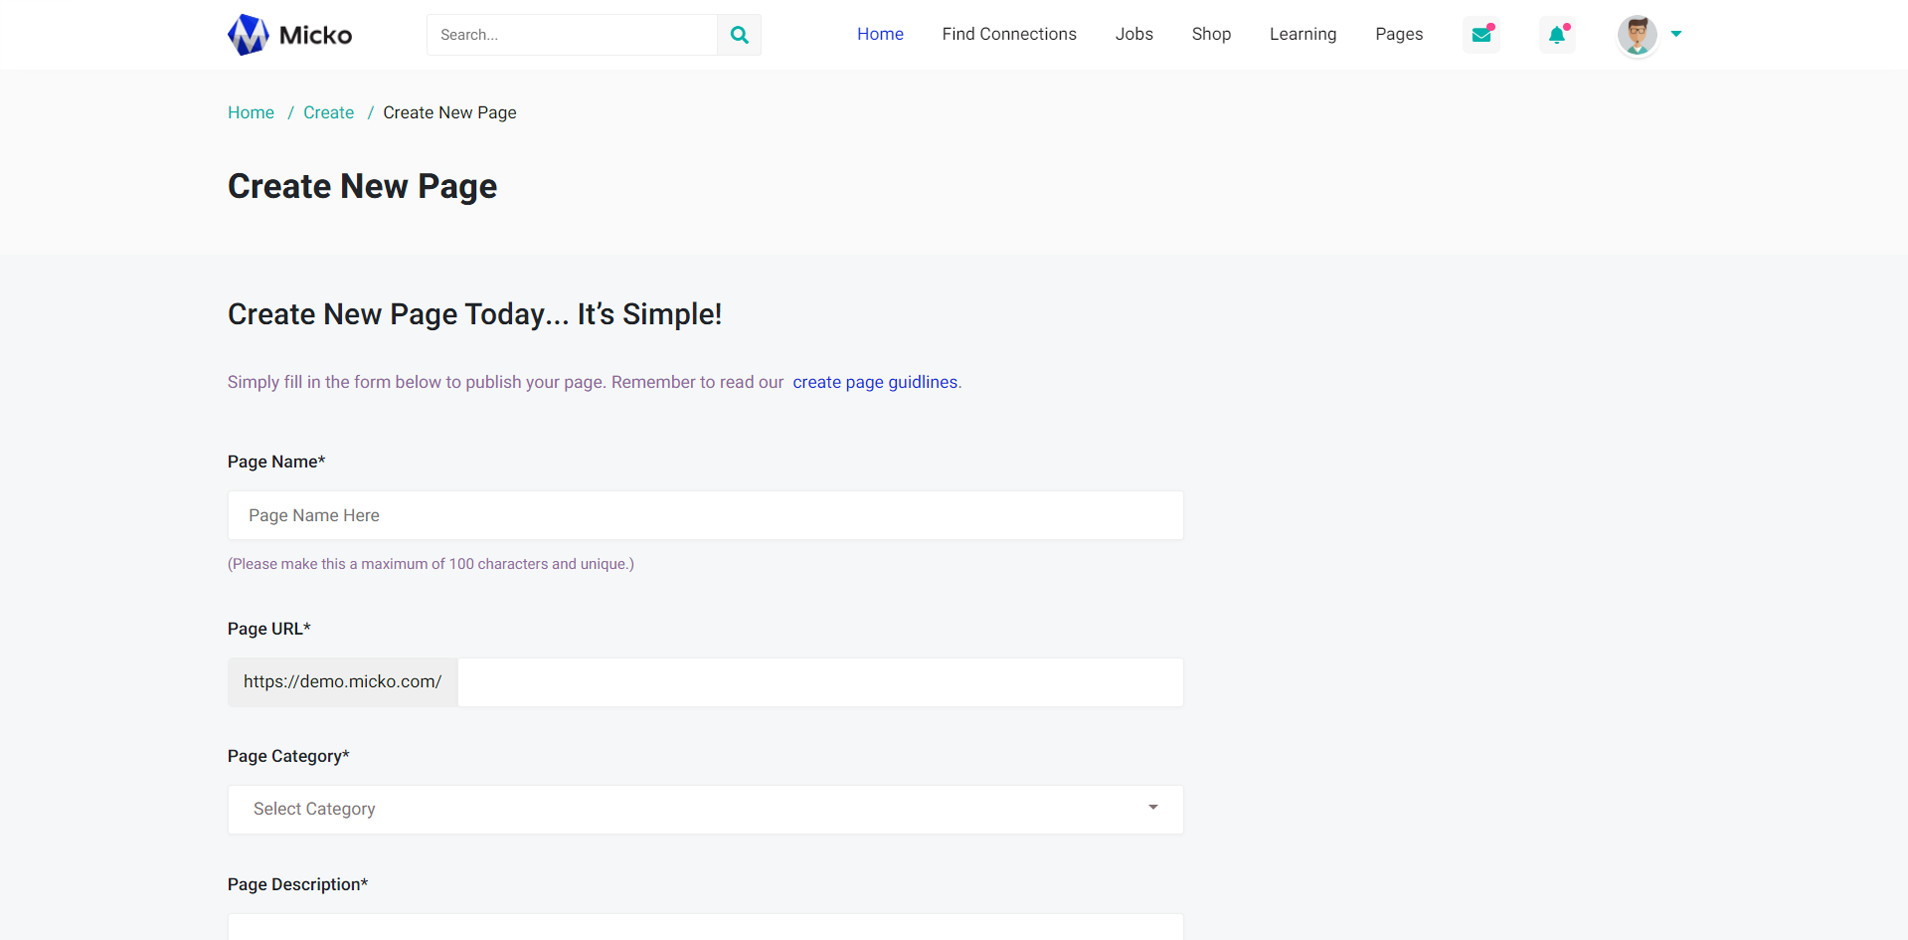This screenshot has width=1908, height=940.
Task: Open the create page guidlines link
Action: 875,382
